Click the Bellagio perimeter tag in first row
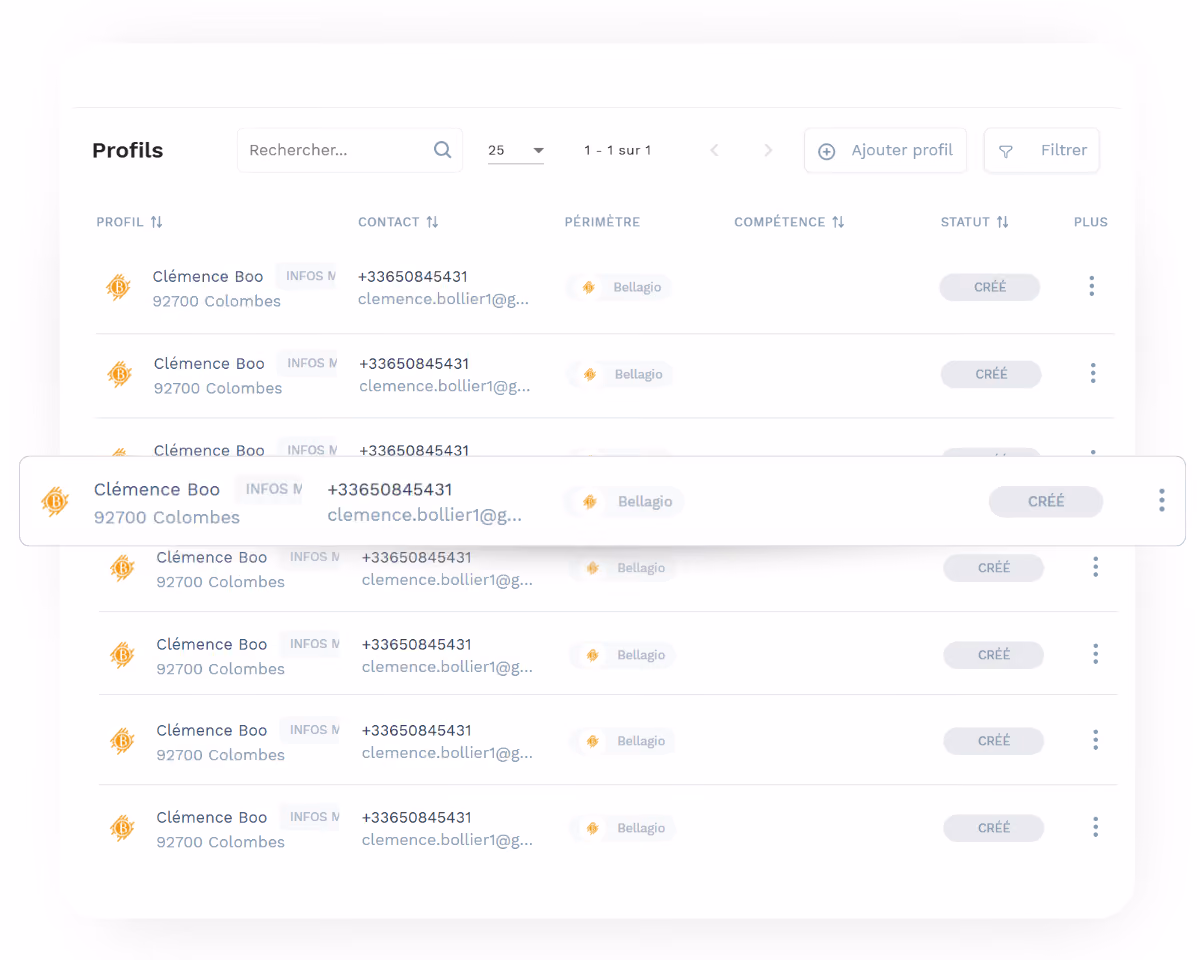The width and height of the screenshot is (1200, 960). [619, 287]
